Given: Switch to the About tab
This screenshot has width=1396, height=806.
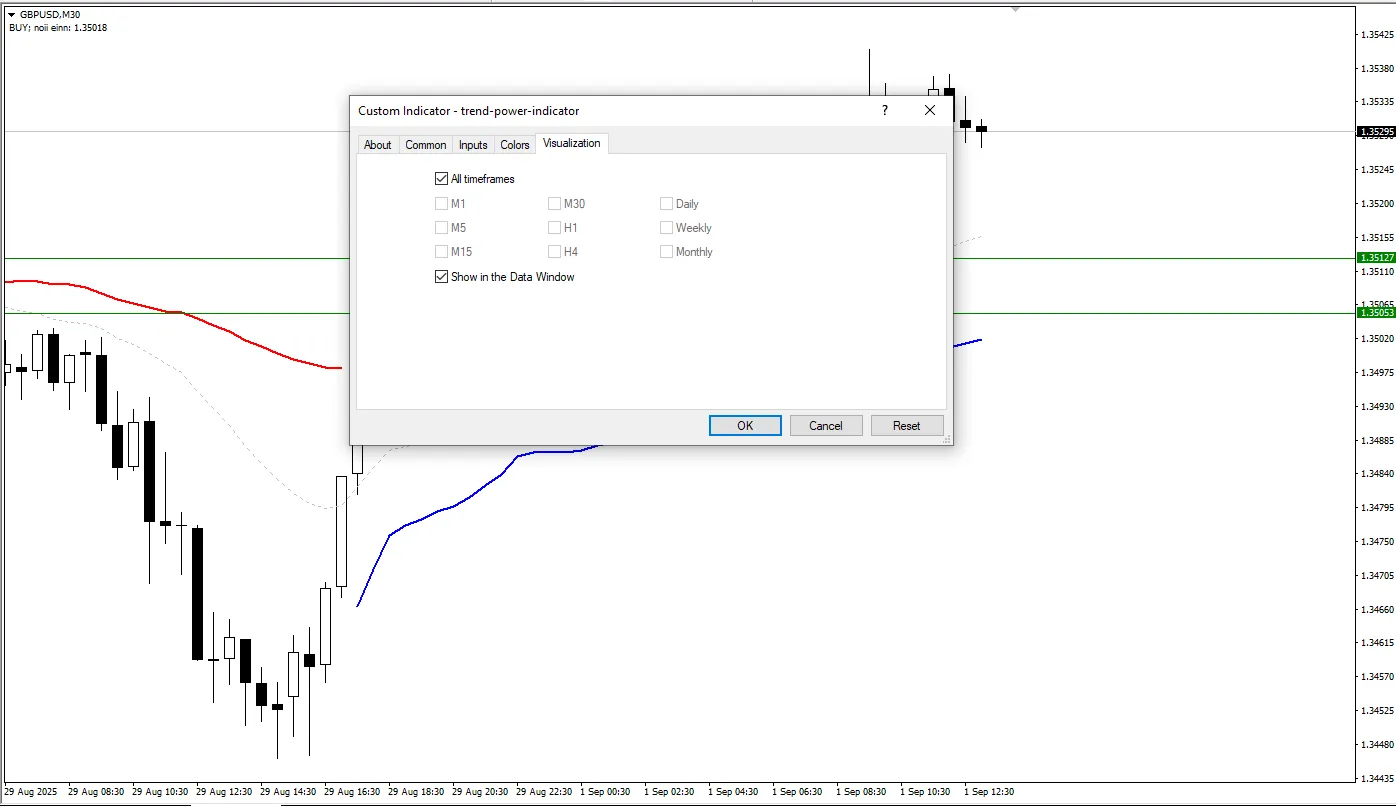Looking at the screenshot, I should pyautogui.click(x=377, y=145).
